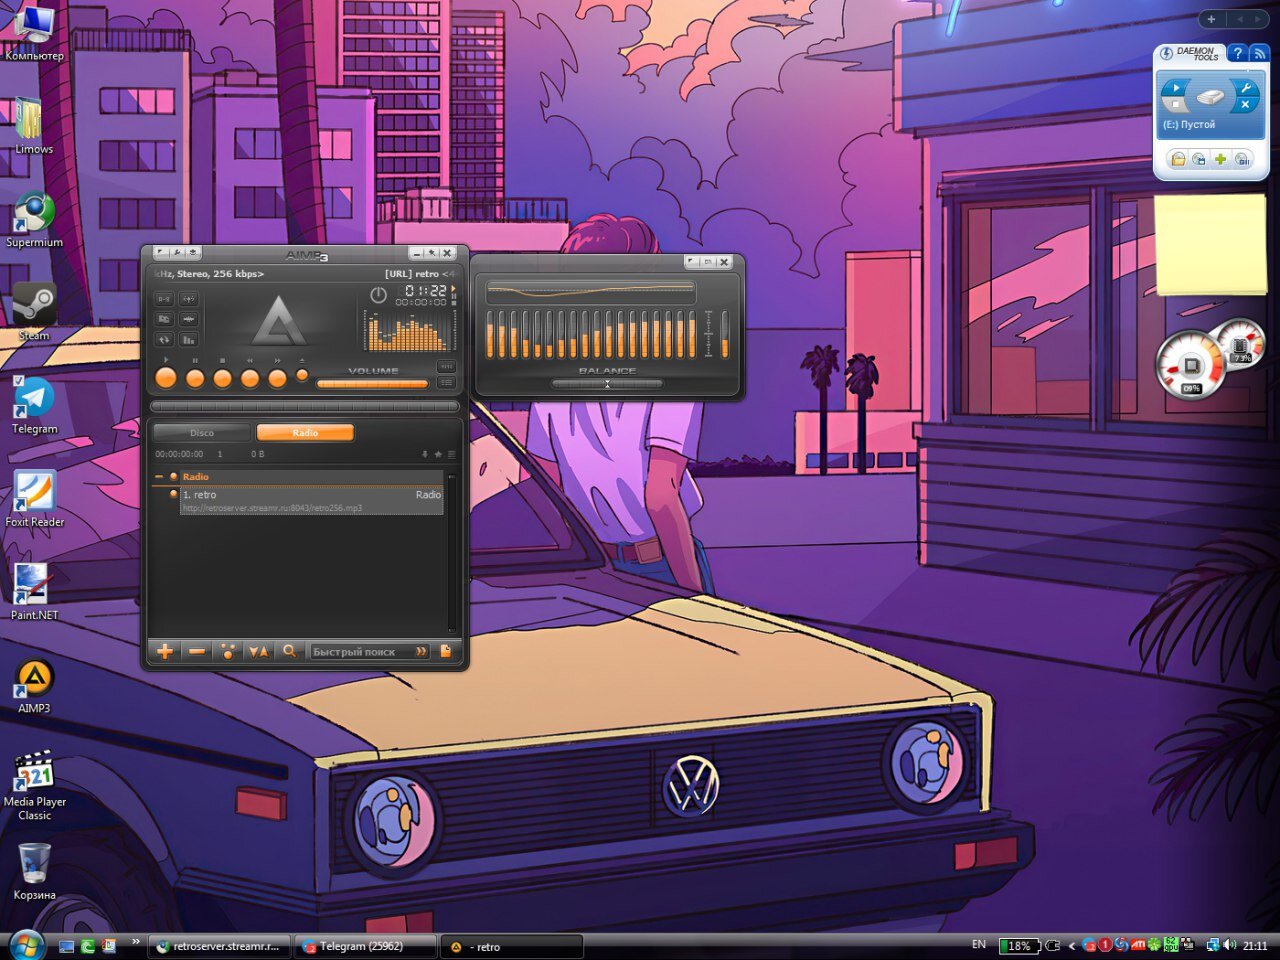Viewport: 1280px width, 960px height.
Task: Collapse the Radio group in playlist
Action: click(158, 476)
